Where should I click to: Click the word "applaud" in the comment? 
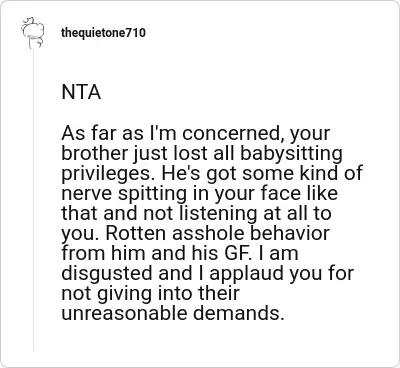pos(247,275)
